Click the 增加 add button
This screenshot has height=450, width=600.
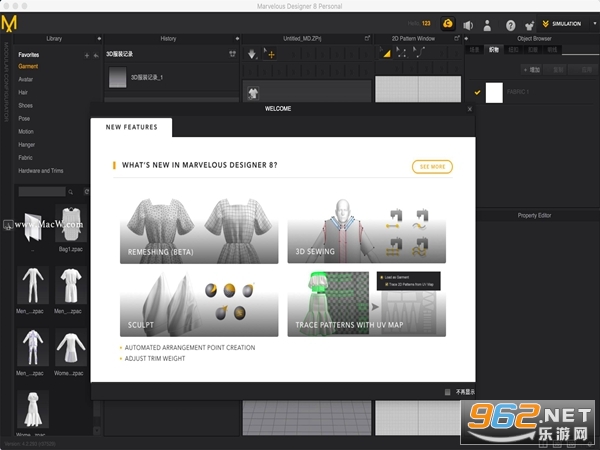coord(531,70)
